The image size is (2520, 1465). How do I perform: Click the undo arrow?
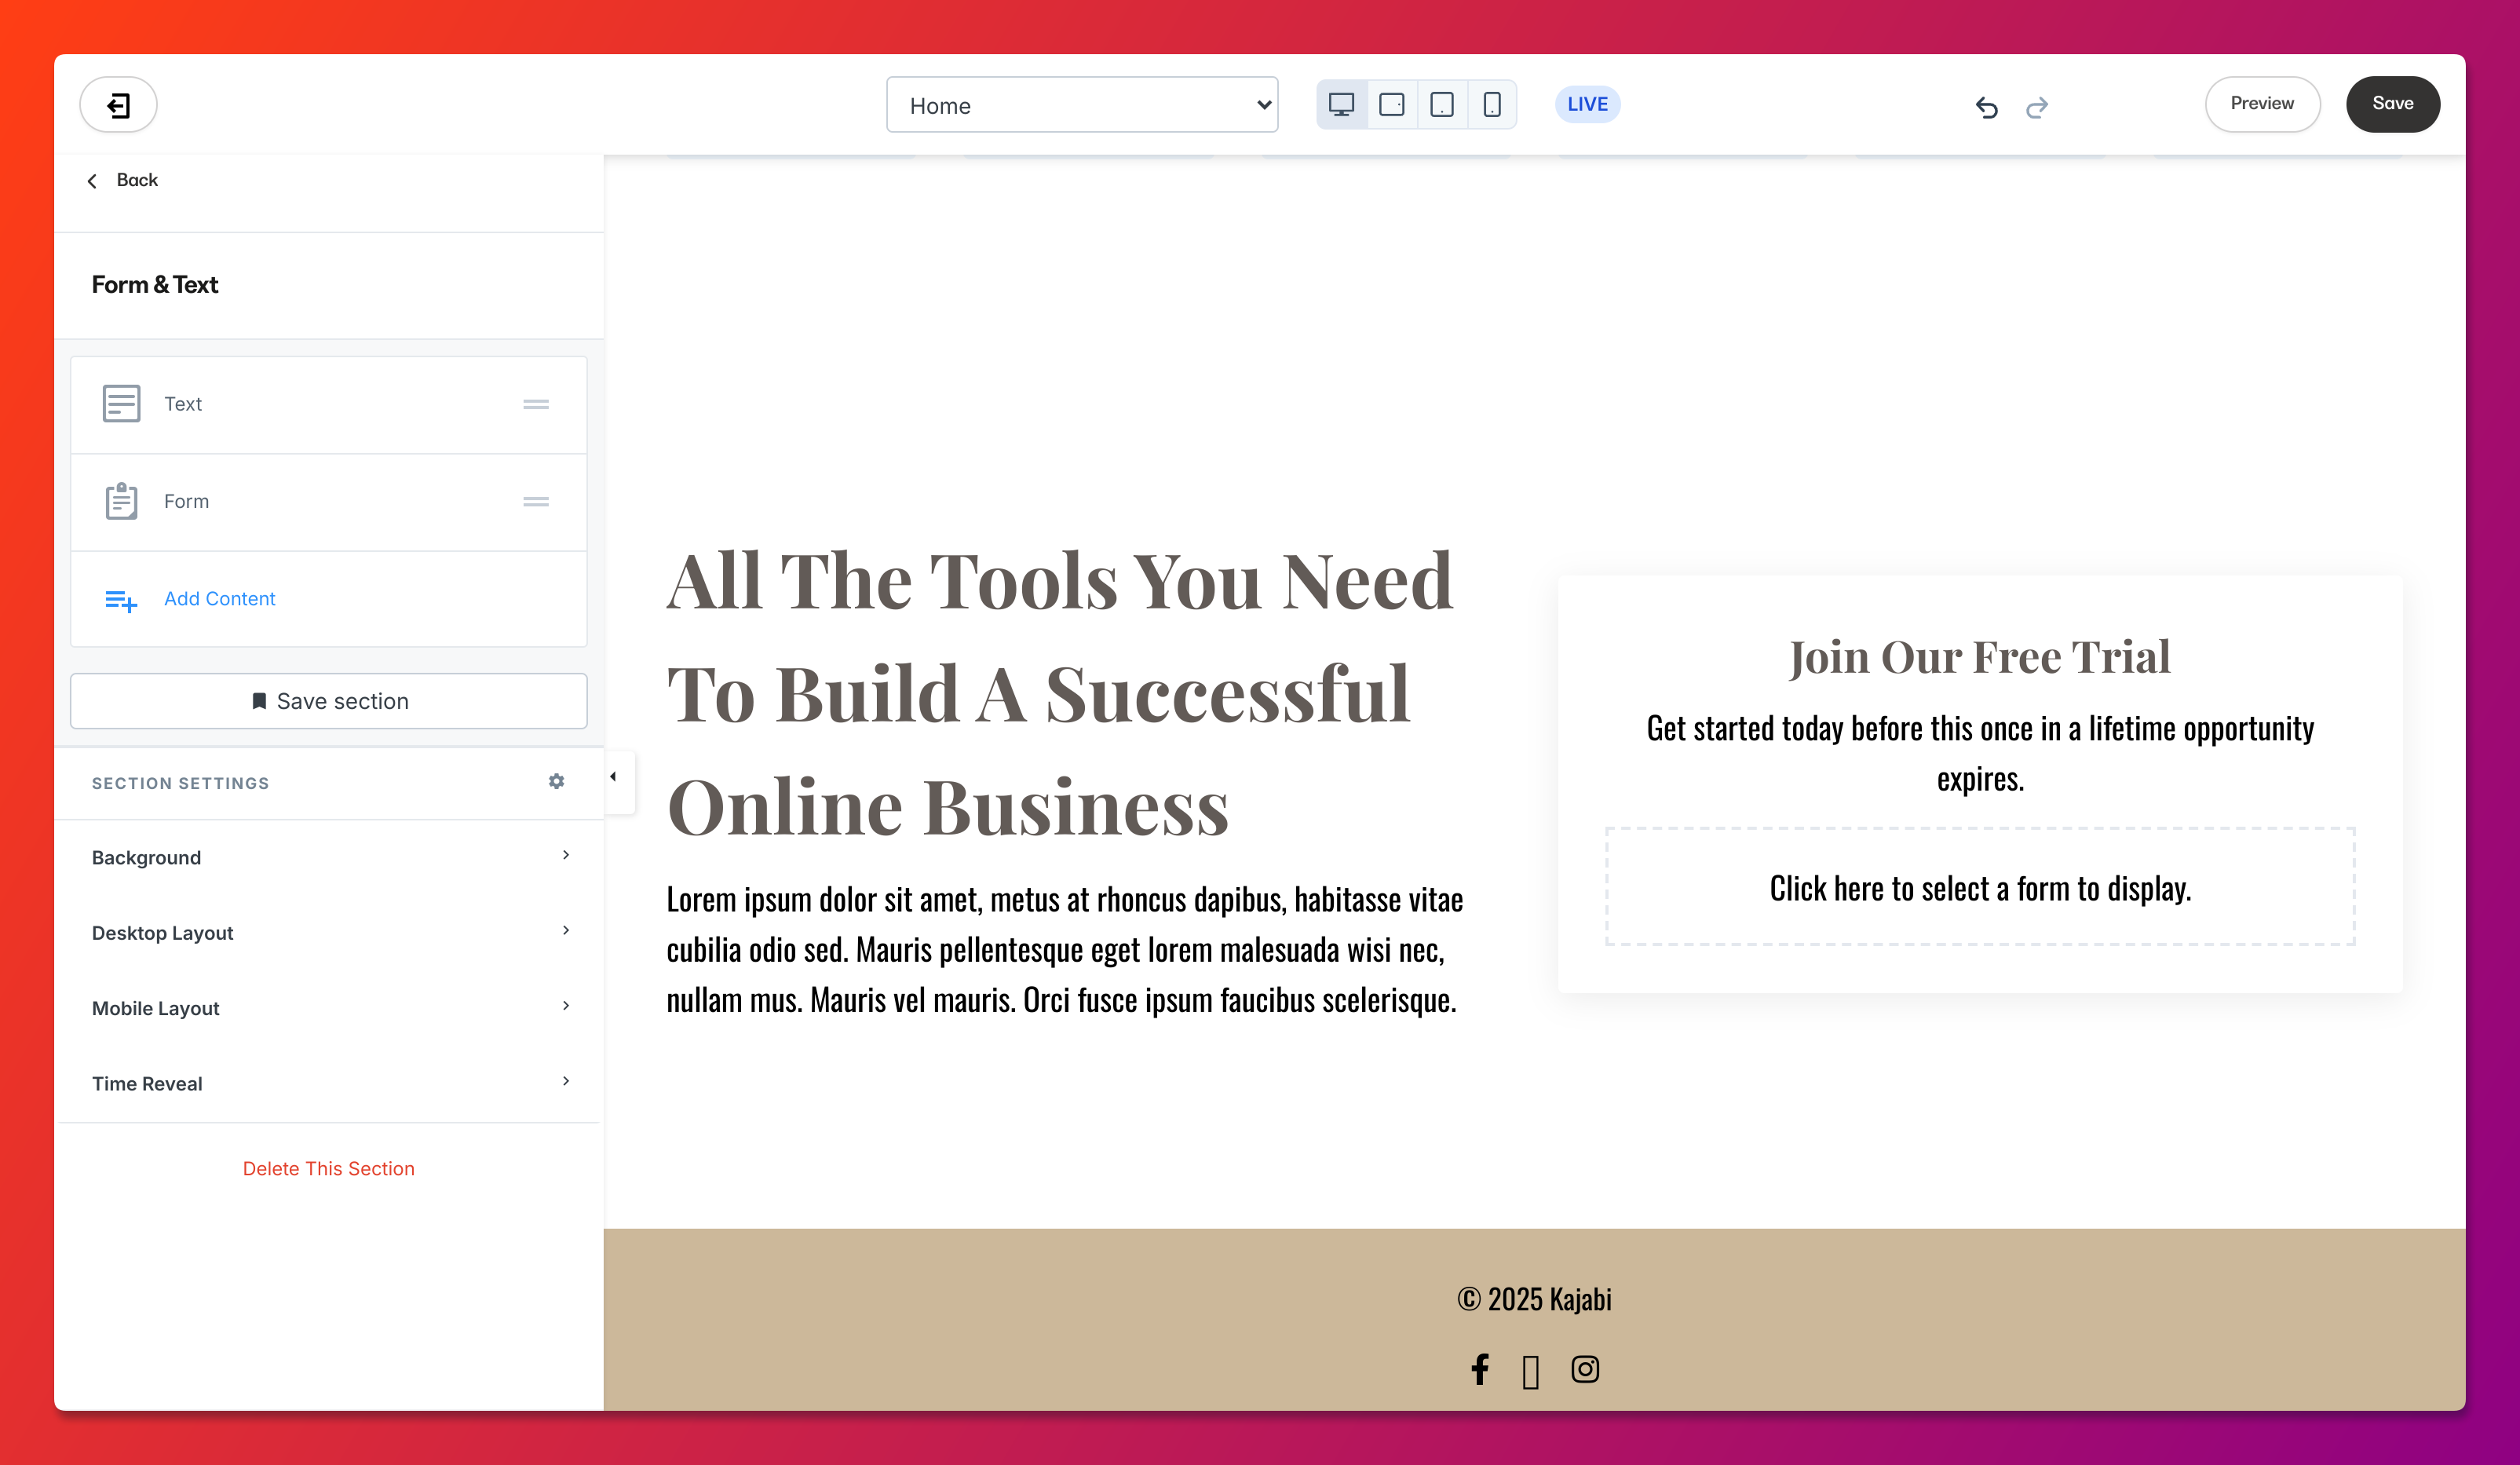(1986, 106)
